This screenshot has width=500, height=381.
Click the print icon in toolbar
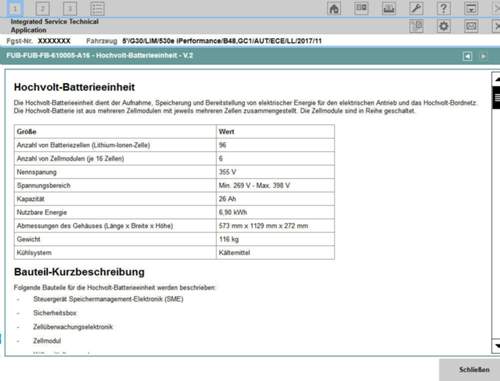[x=389, y=8]
